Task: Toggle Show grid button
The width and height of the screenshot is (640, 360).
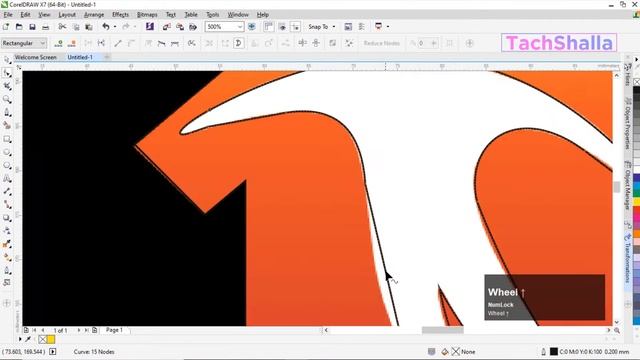Action: 282,27
